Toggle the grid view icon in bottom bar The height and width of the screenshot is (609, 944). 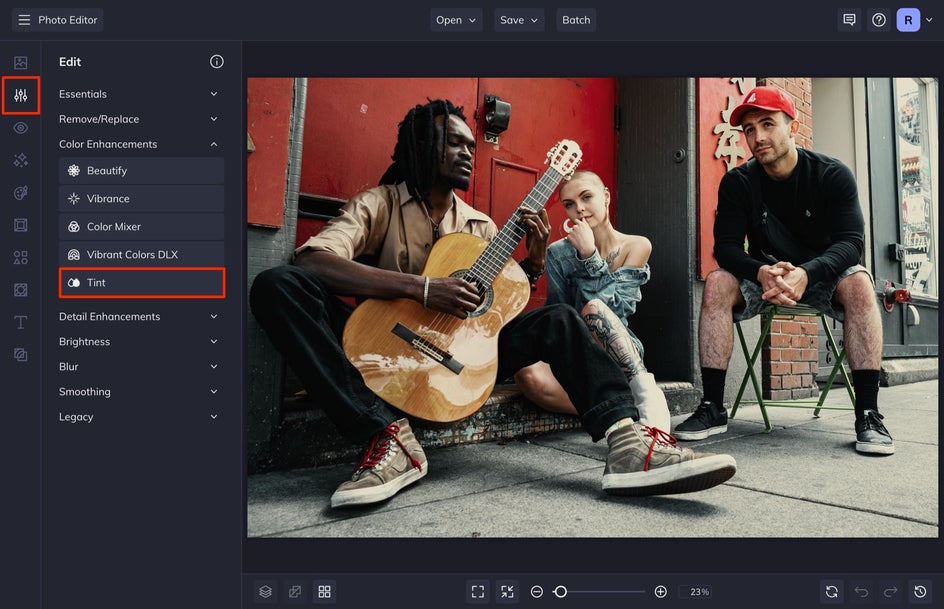click(x=324, y=592)
